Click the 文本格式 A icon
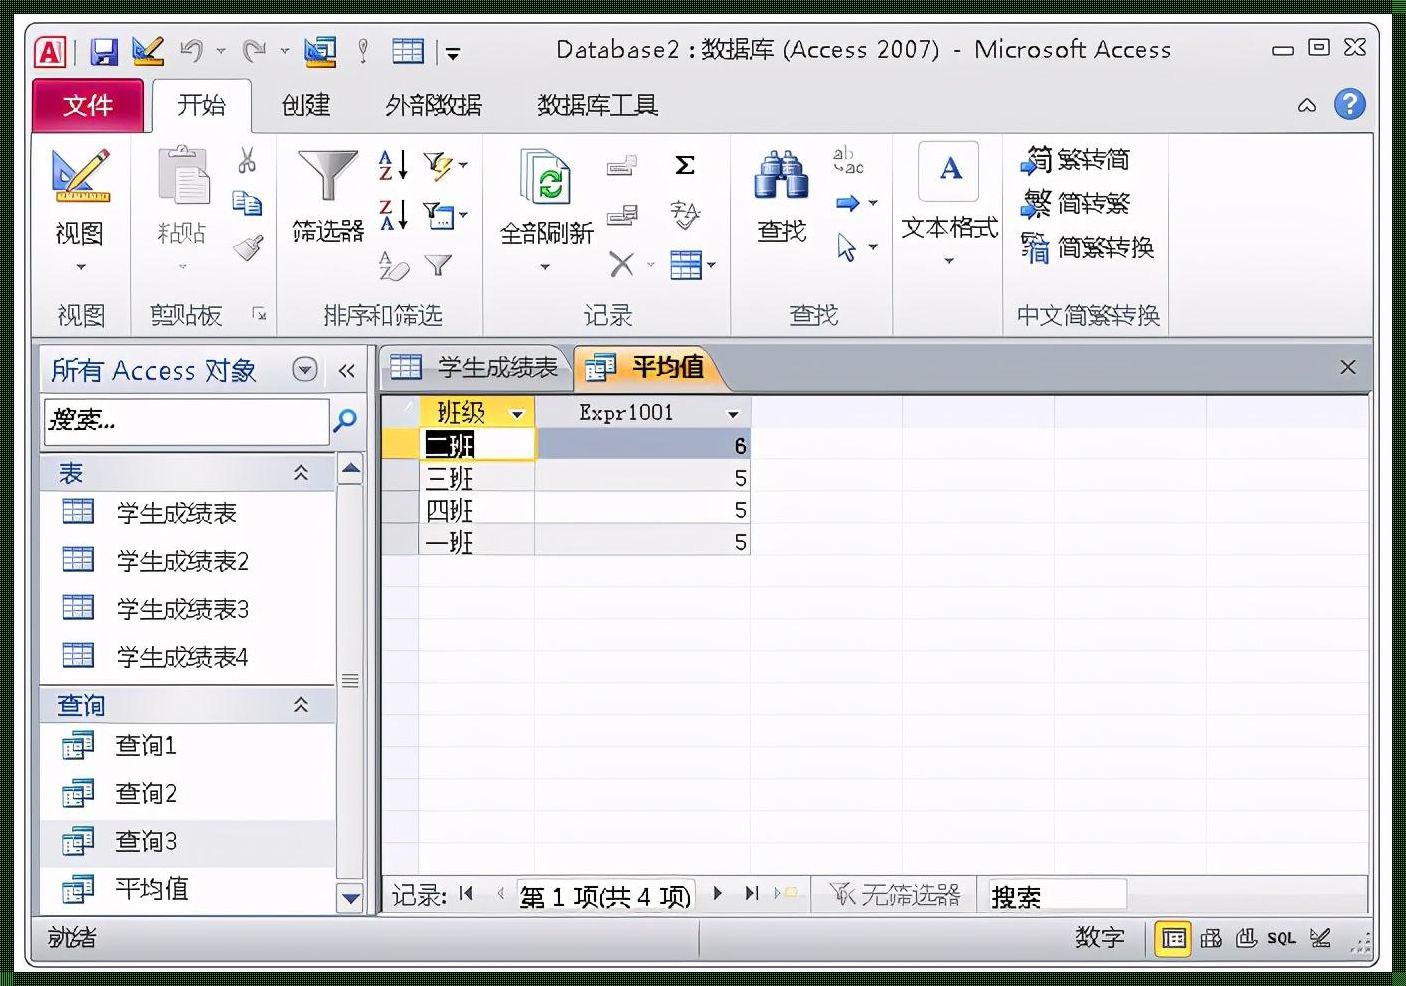 coord(950,171)
